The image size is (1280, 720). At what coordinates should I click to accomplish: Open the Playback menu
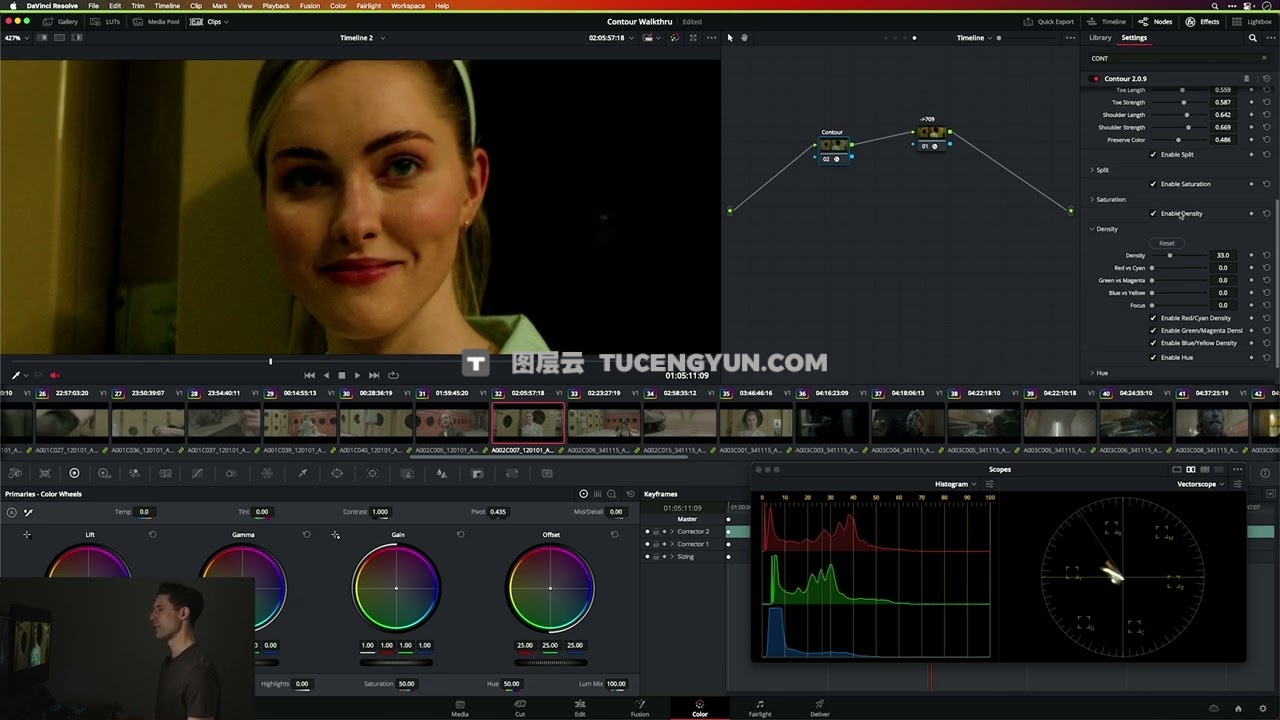276,6
